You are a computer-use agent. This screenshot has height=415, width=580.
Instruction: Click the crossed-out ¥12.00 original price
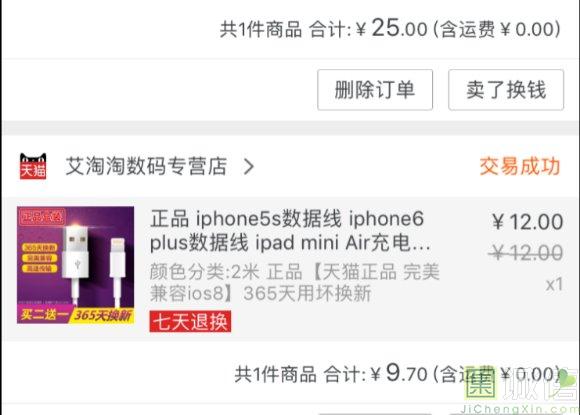(x=526, y=253)
